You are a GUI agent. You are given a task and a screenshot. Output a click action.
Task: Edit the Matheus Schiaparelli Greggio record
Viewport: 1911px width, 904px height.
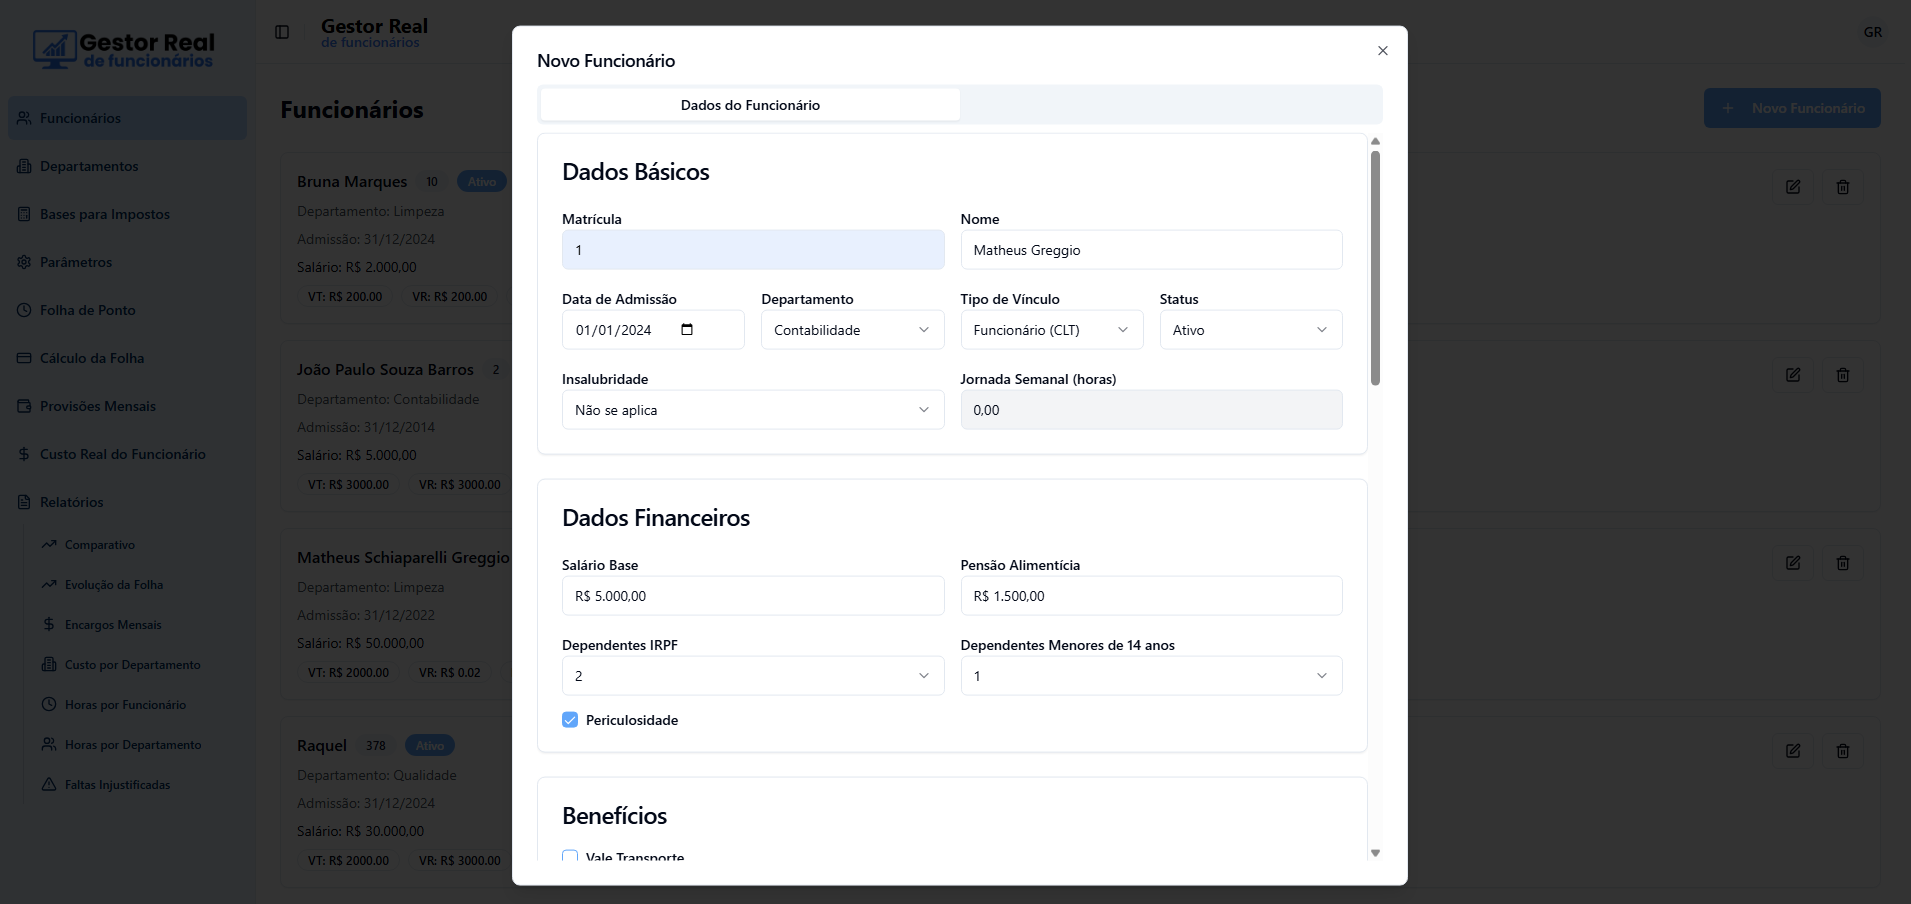[1793, 563]
